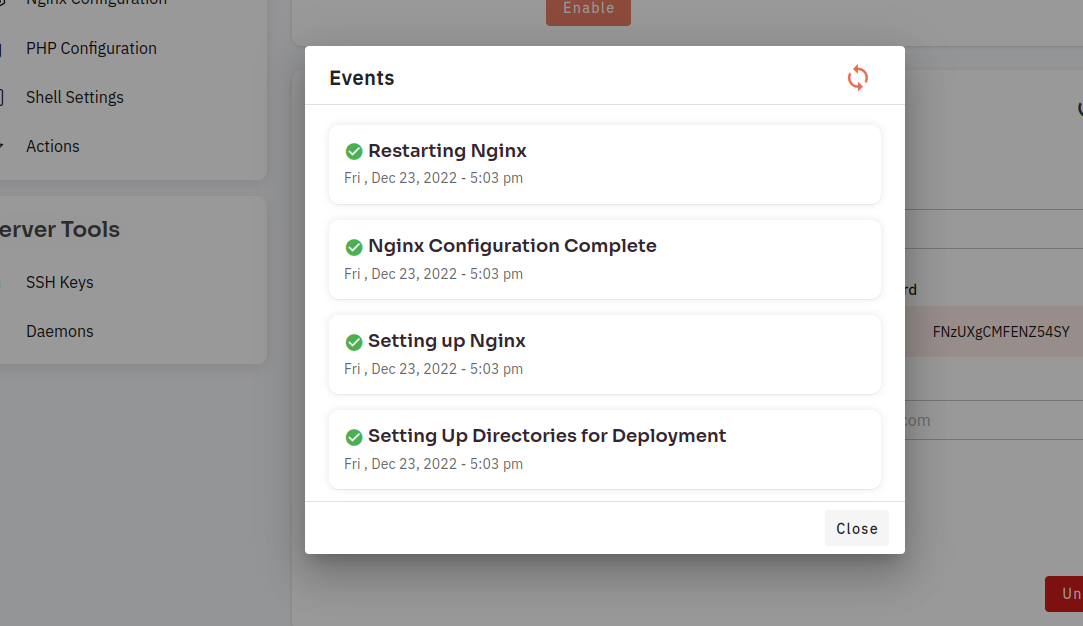Click the Enable button behind the dialog

588,10
